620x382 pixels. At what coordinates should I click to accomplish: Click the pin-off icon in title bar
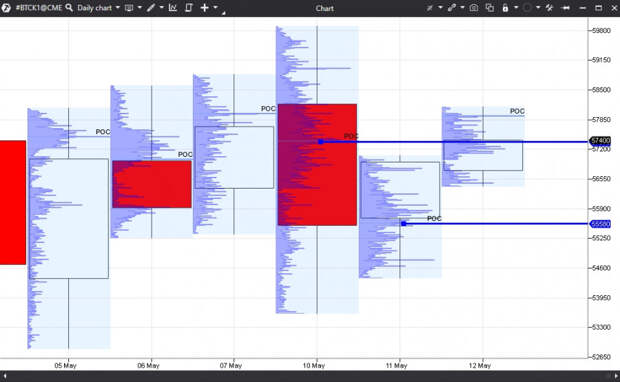[x=430, y=8]
